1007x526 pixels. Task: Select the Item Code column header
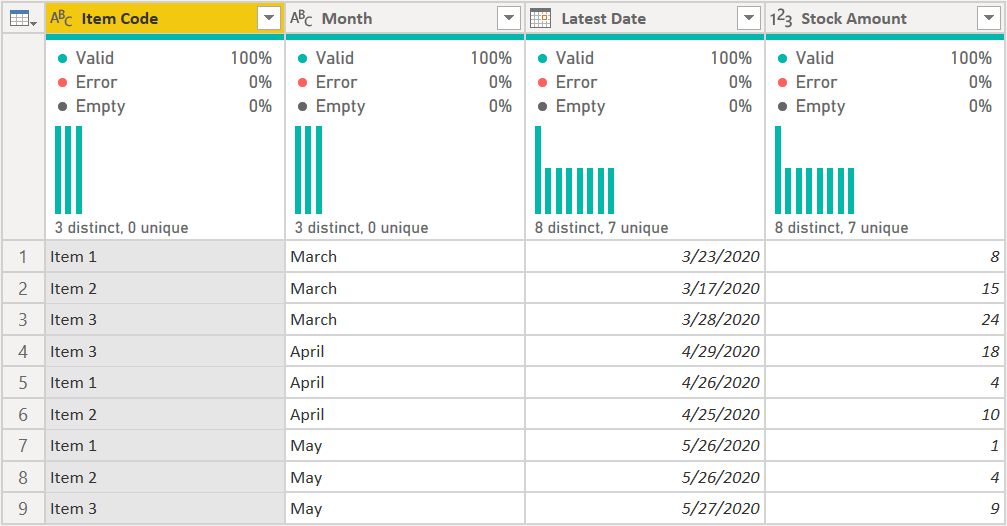[165, 18]
